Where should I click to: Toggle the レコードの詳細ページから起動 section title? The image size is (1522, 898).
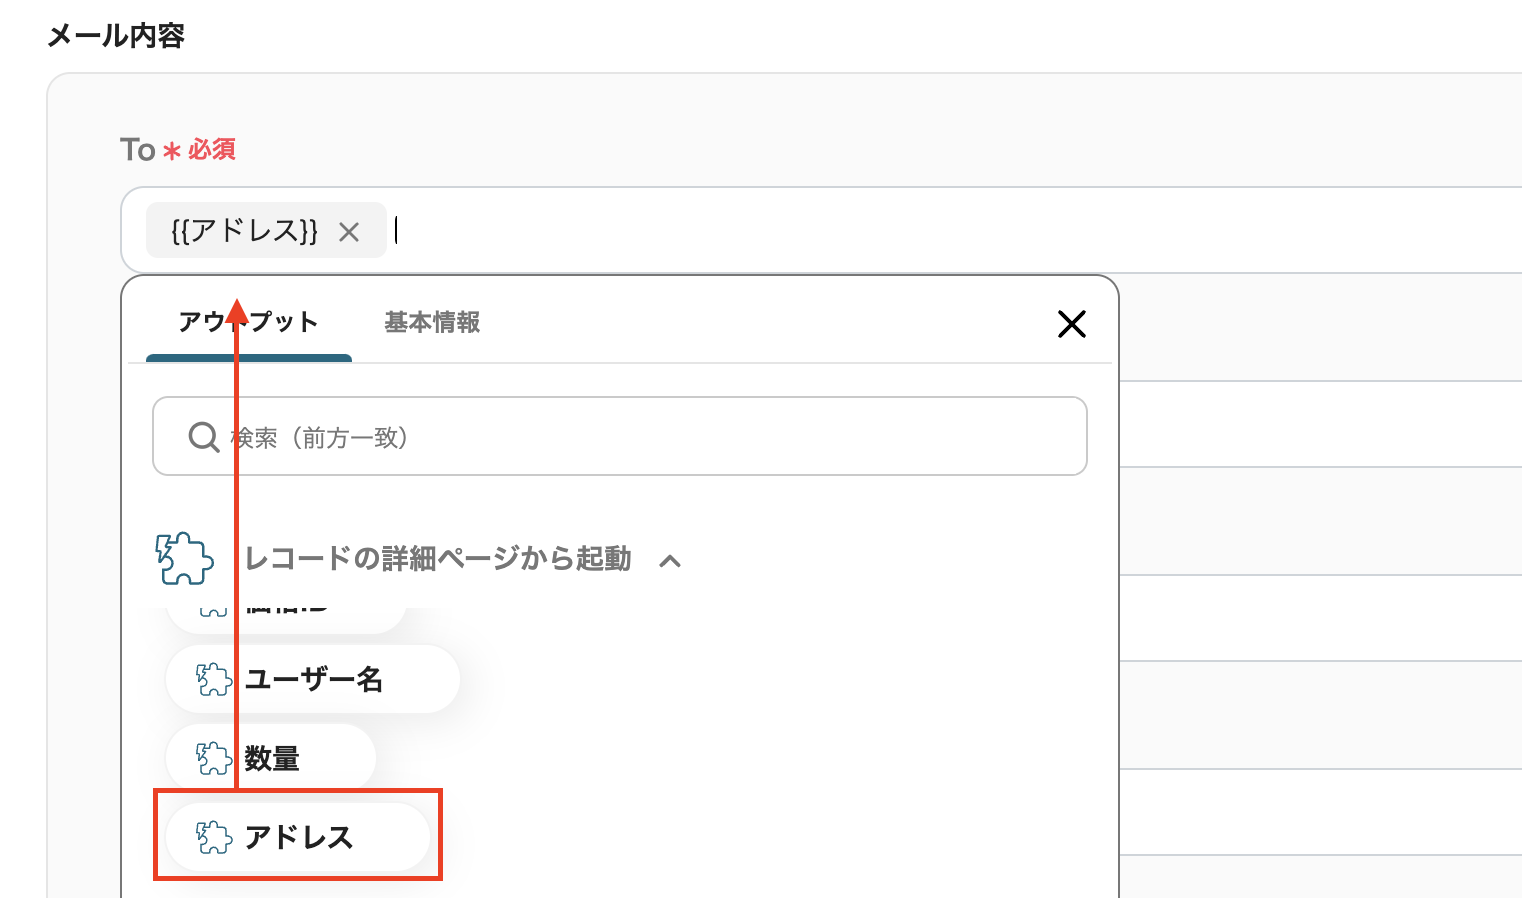[438, 558]
